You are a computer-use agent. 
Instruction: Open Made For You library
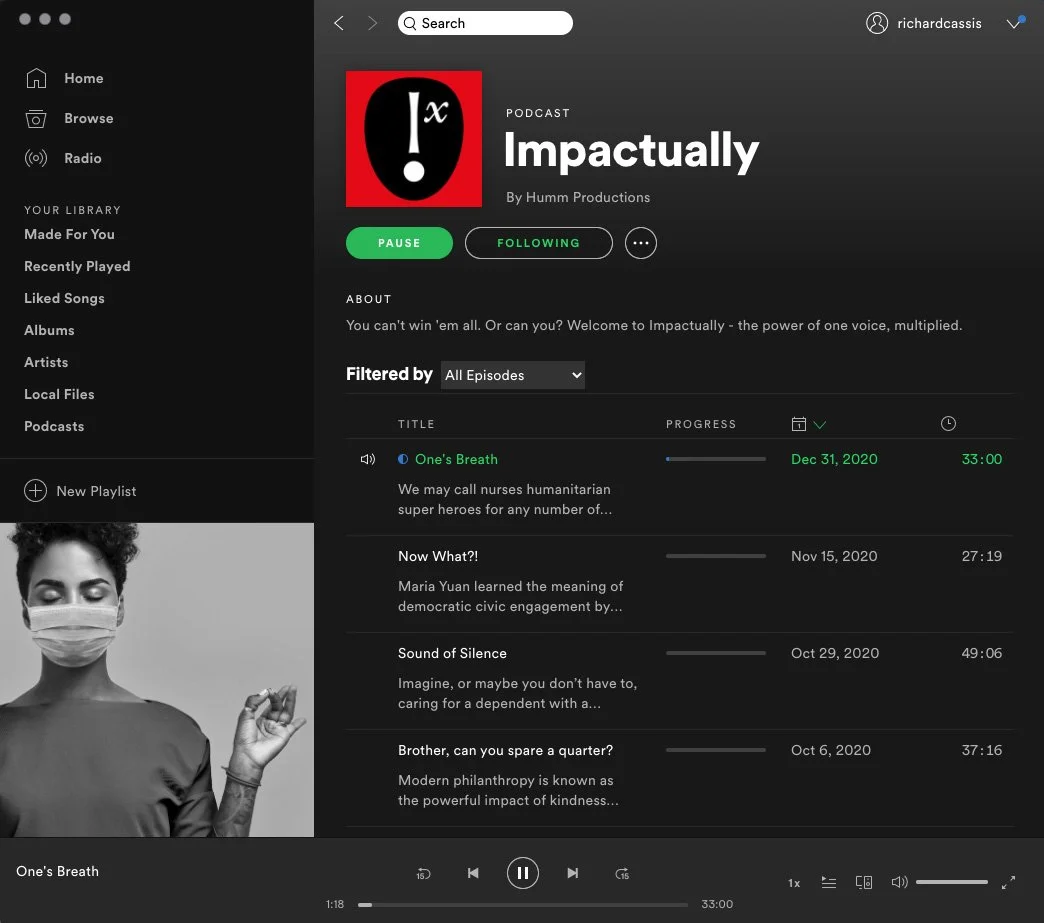[69, 234]
